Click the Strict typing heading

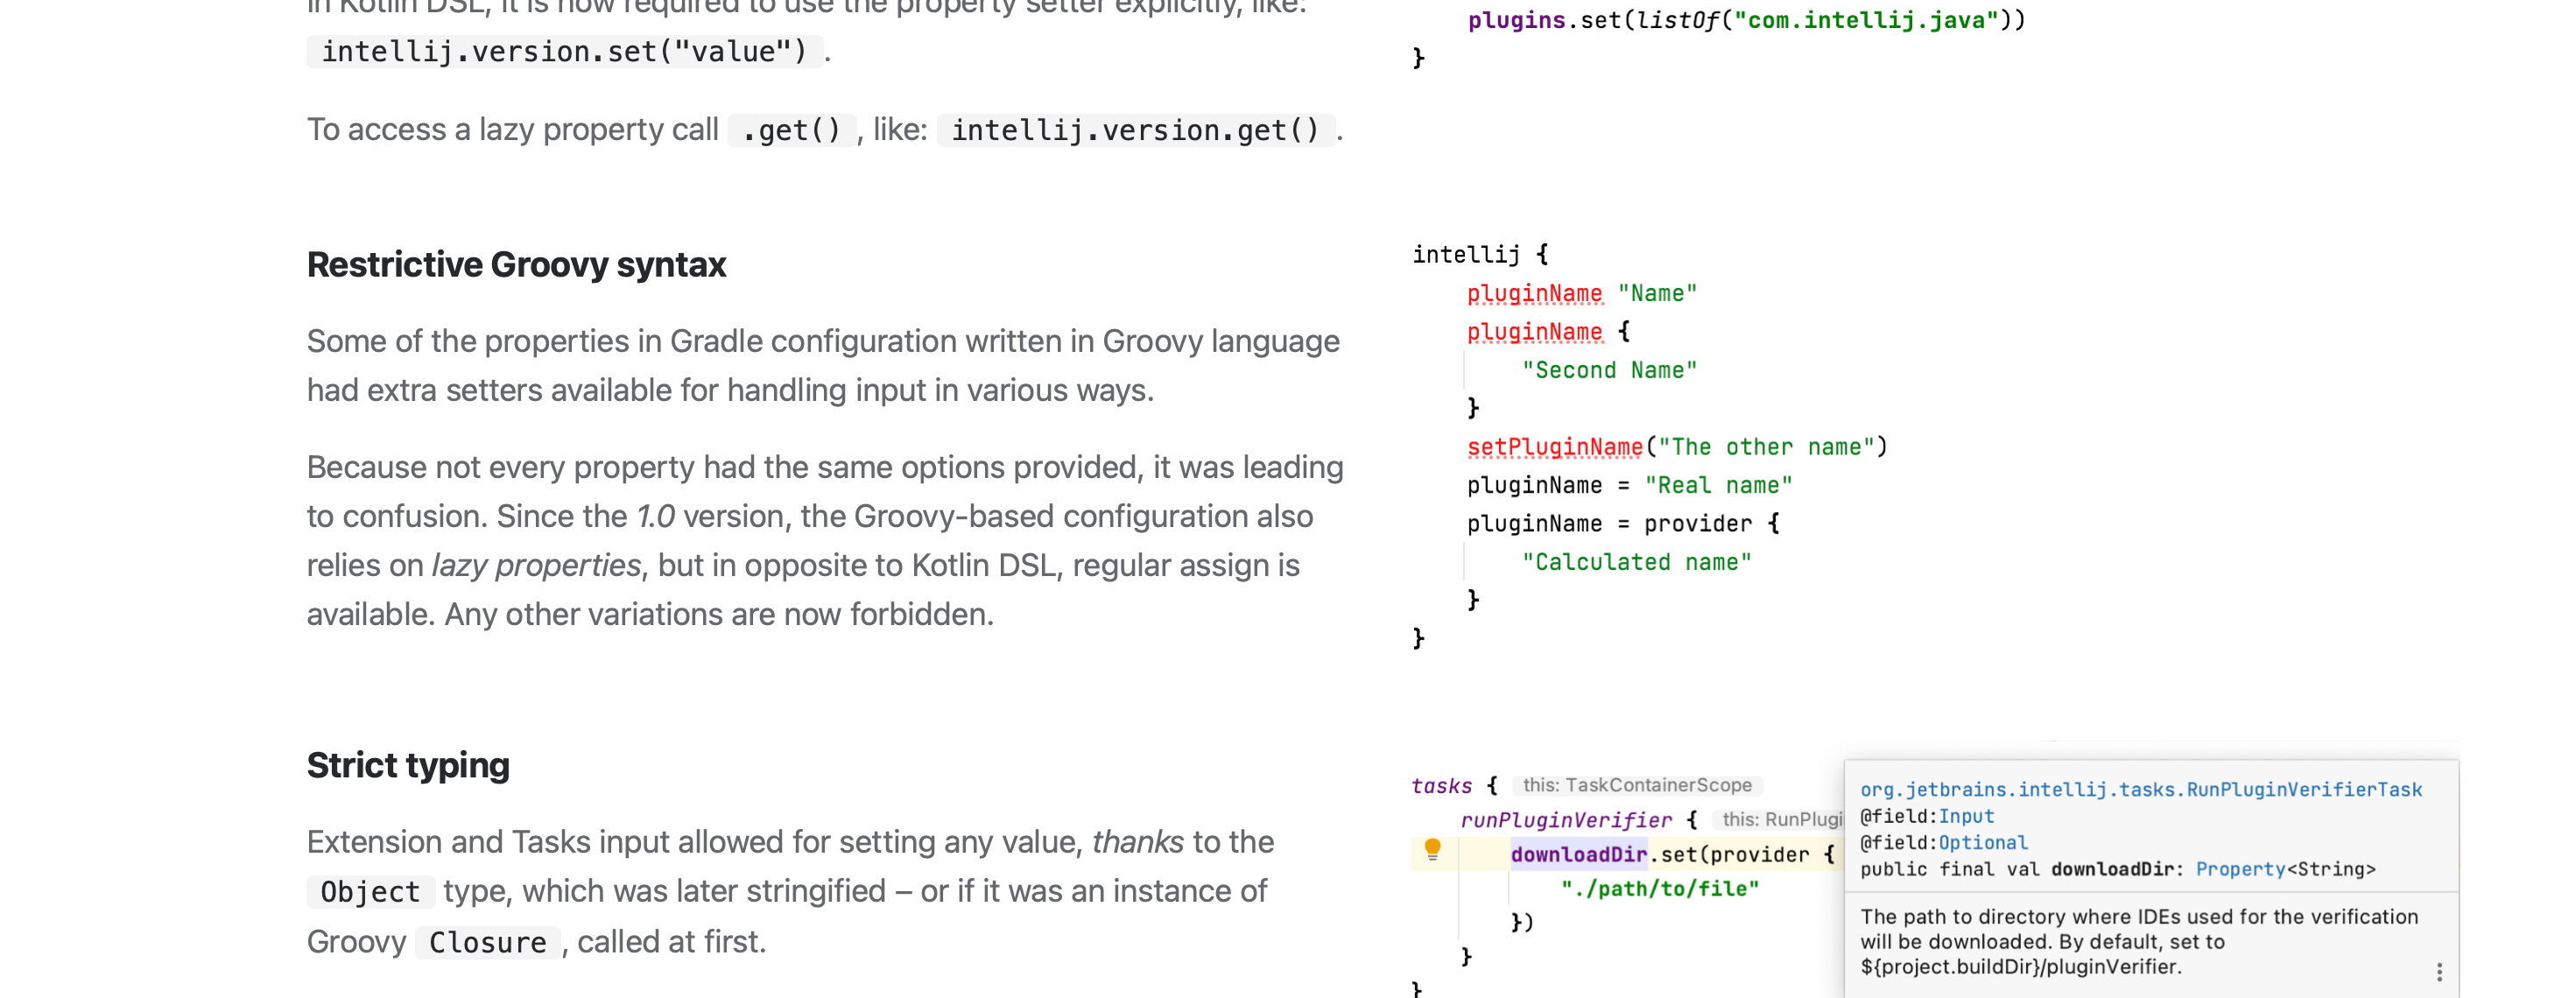407,764
